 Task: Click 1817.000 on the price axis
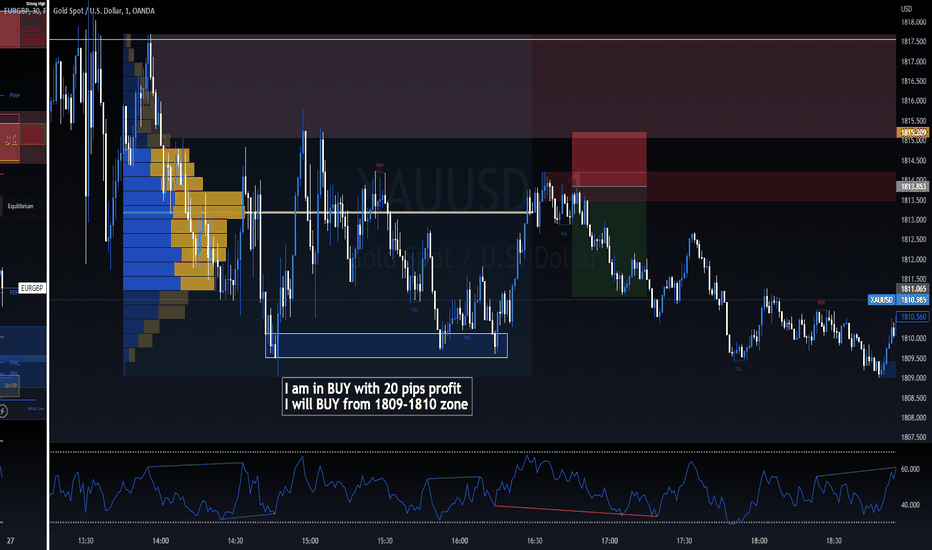pyautogui.click(x=914, y=61)
